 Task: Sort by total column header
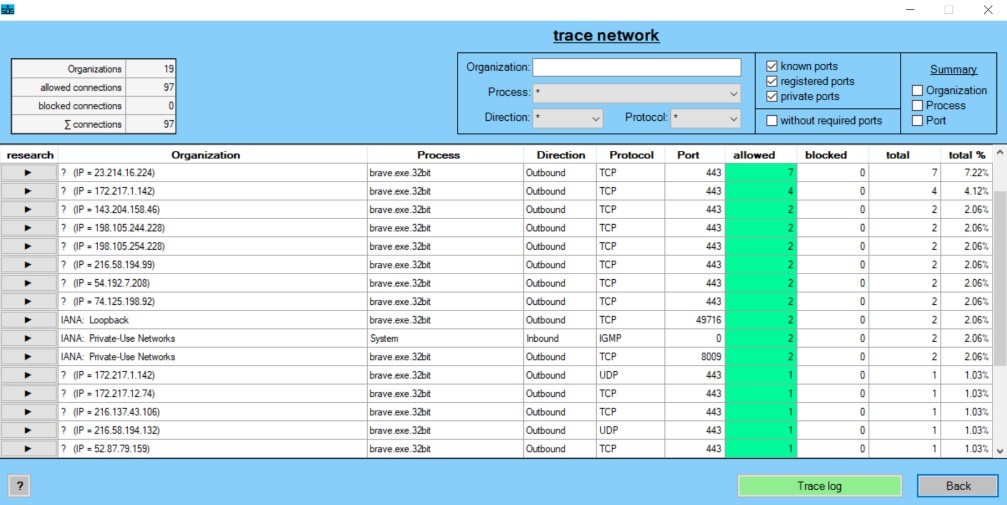[897, 155]
